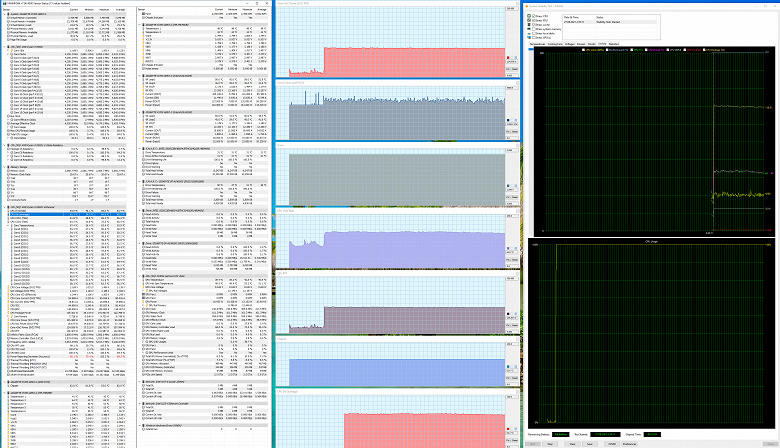Enable the Stress GPU(s) checkbox

click(x=534, y=37)
